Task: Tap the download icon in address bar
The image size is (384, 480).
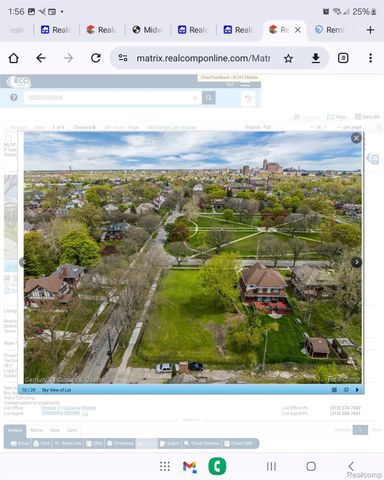Action: pos(315,58)
